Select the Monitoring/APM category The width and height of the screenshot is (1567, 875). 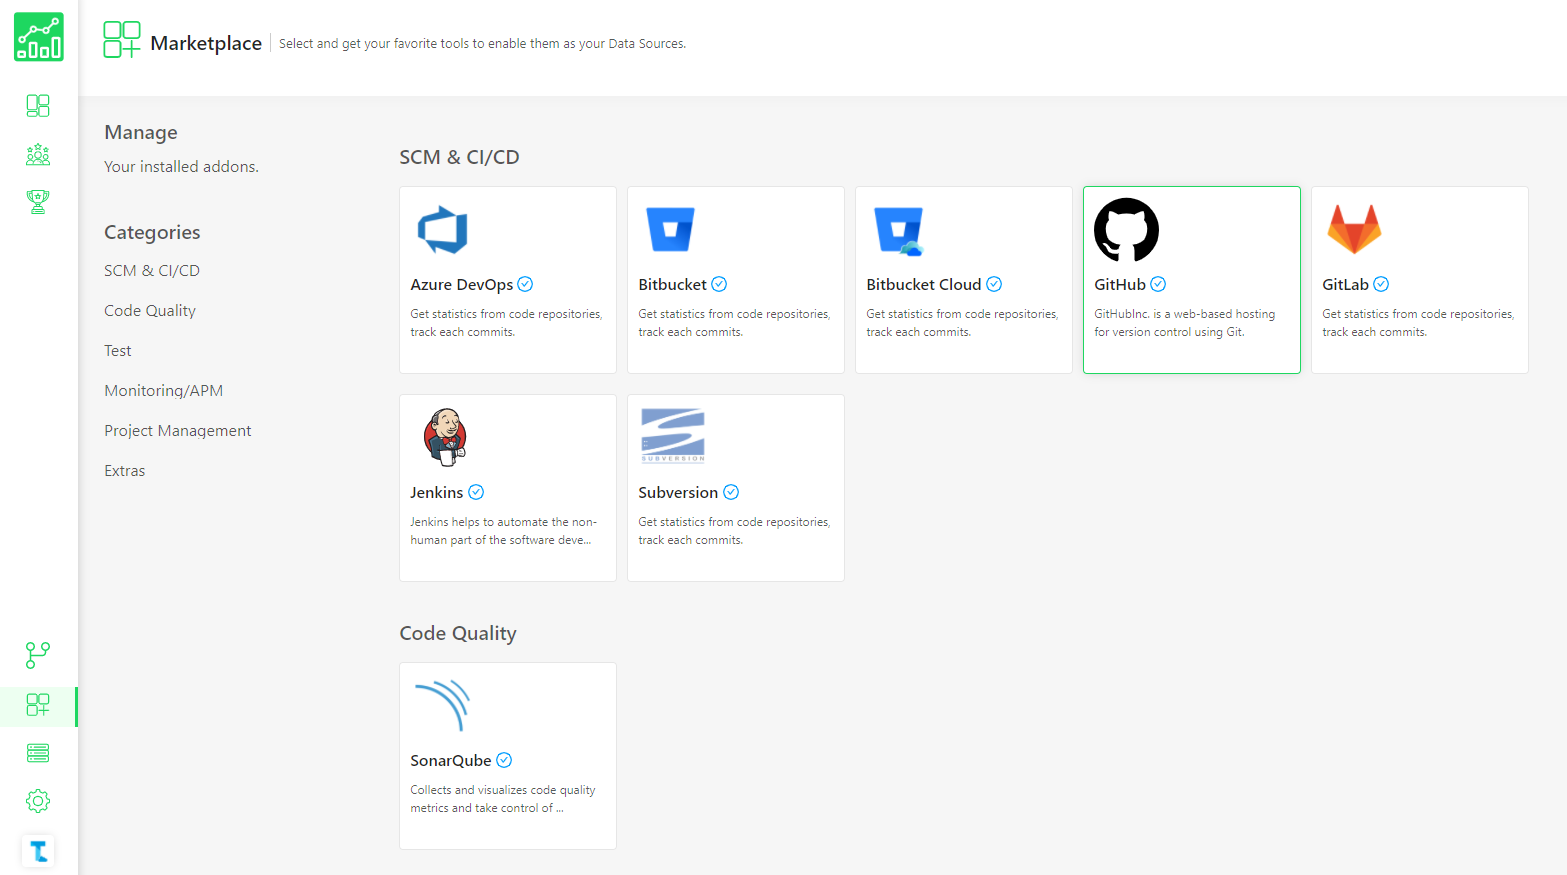click(164, 391)
